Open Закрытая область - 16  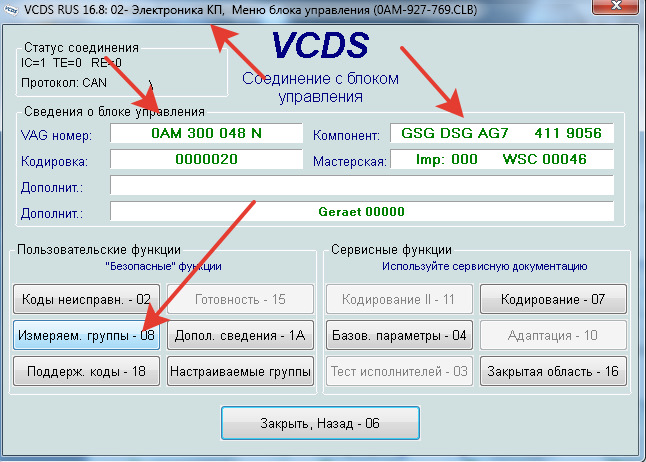pos(553,371)
